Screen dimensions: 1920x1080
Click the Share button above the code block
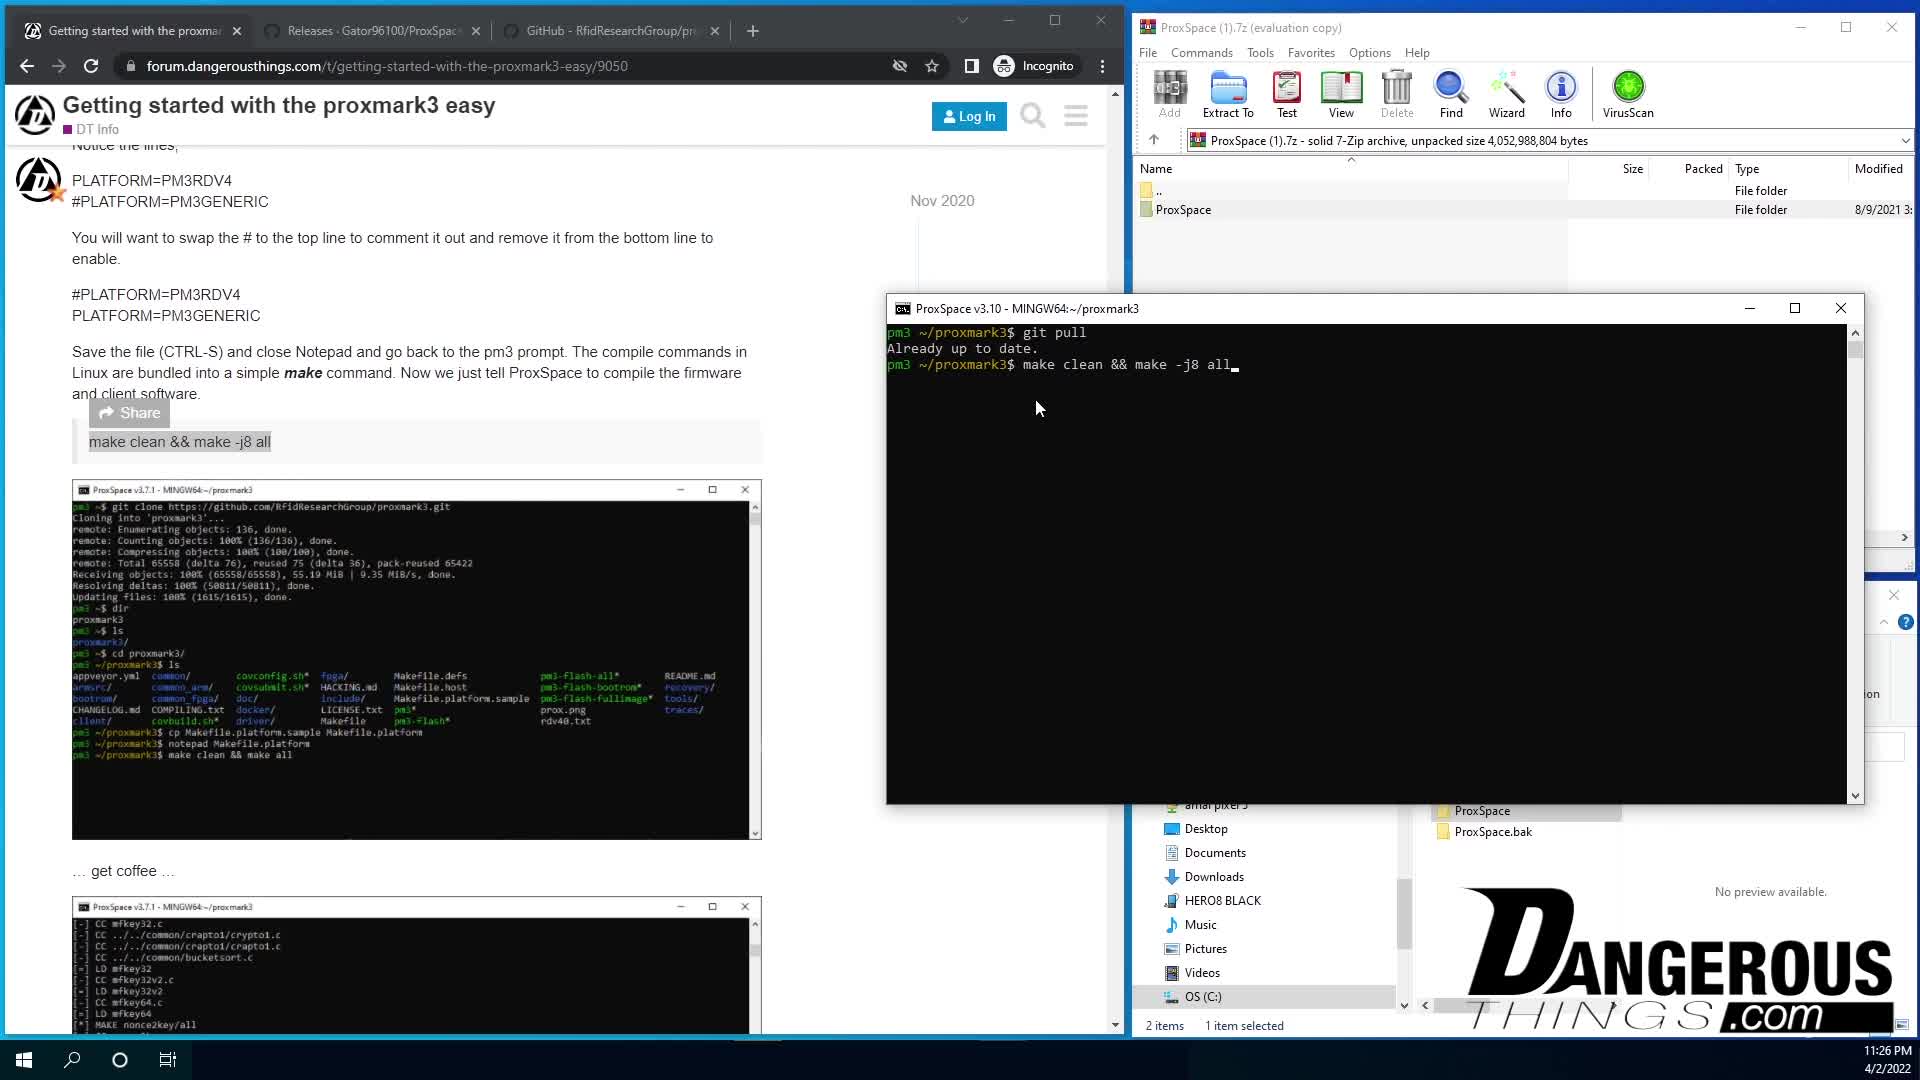(x=129, y=413)
